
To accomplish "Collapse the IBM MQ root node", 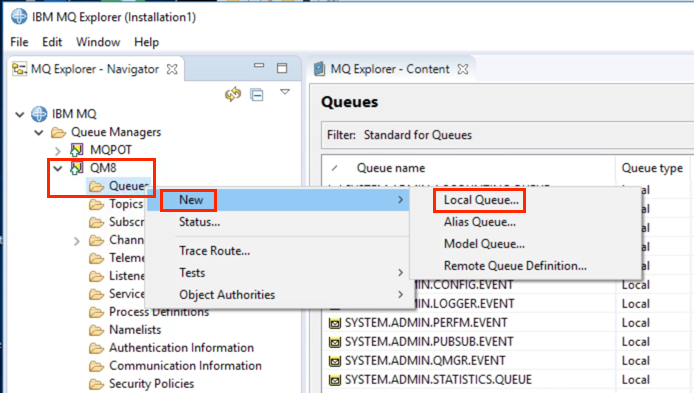I will (x=19, y=115).
